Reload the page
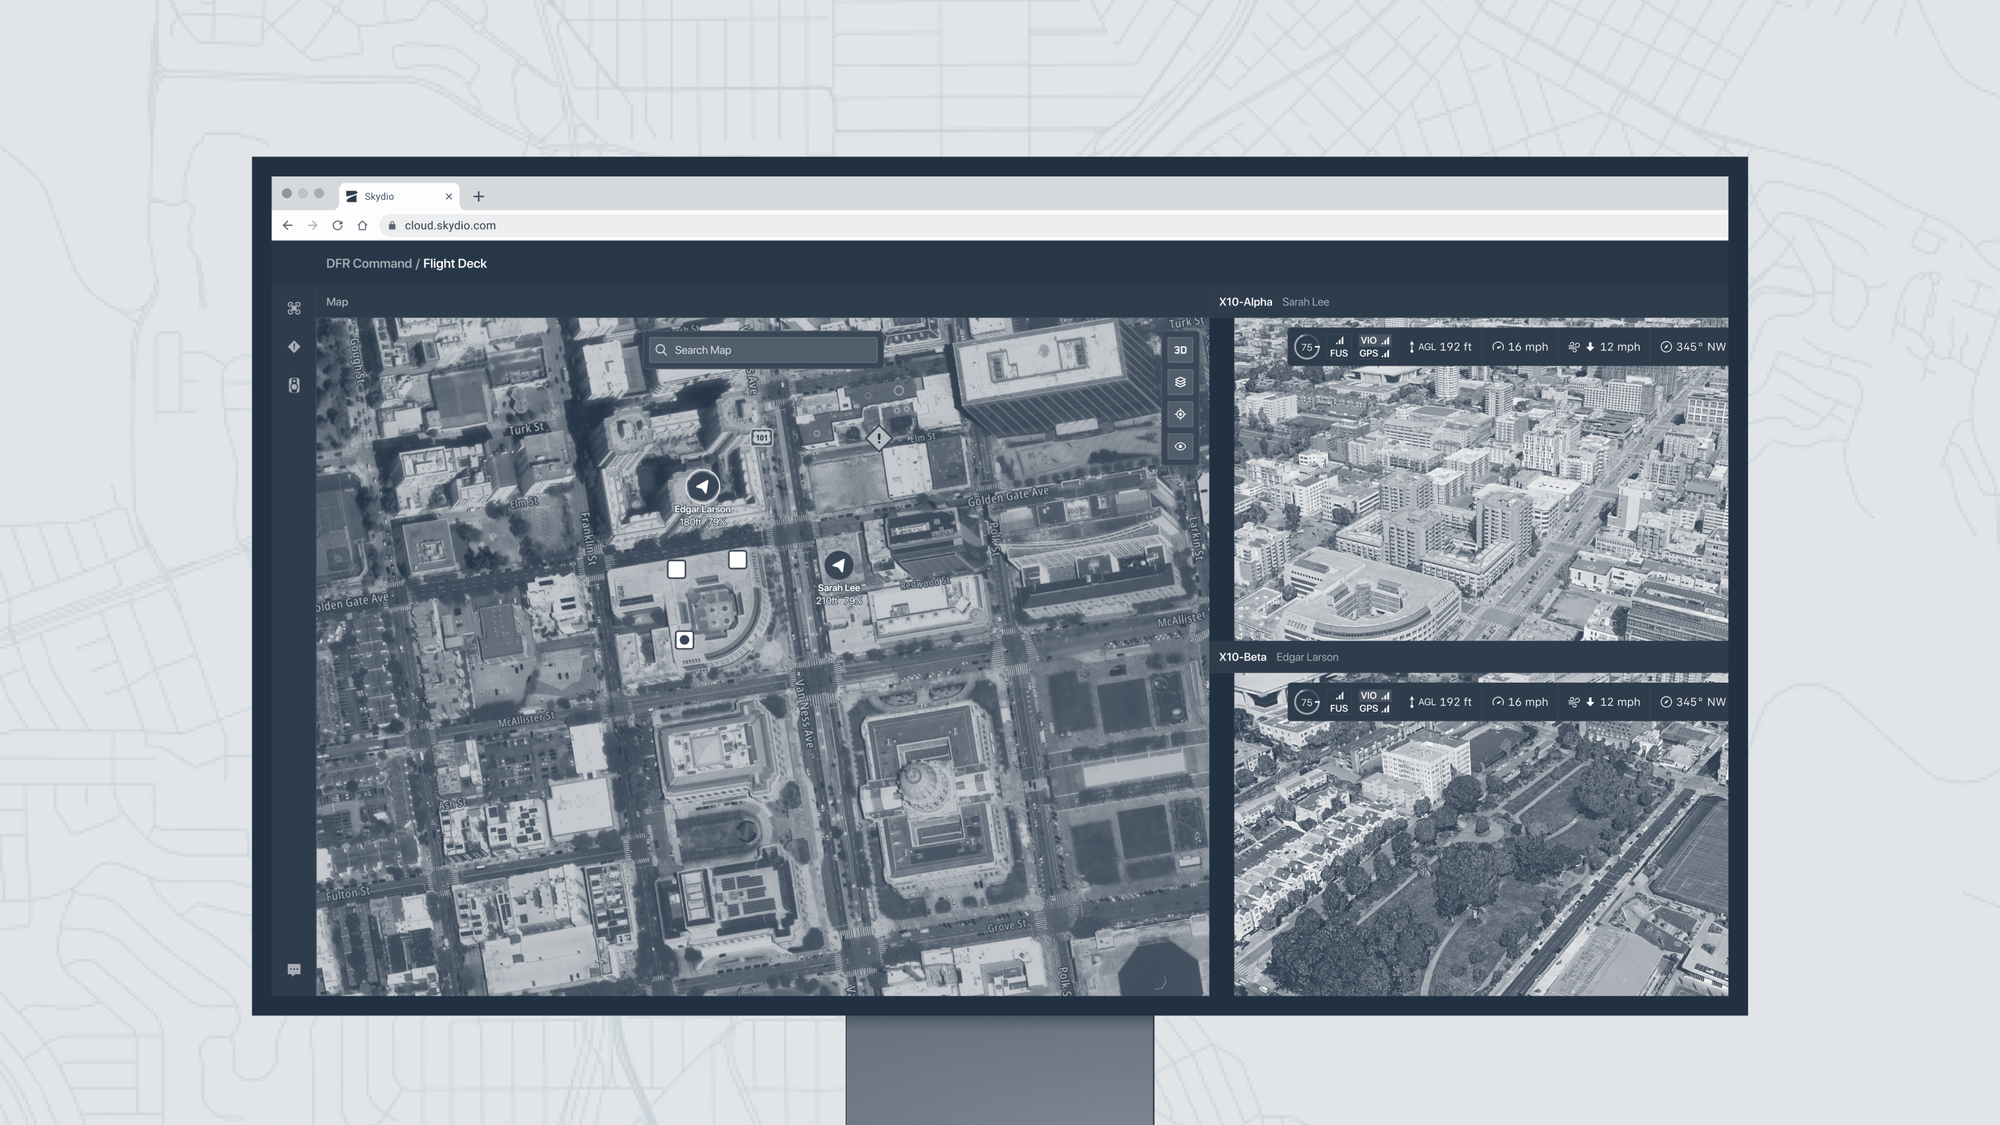This screenshot has width=2000, height=1125. pos(337,225)
